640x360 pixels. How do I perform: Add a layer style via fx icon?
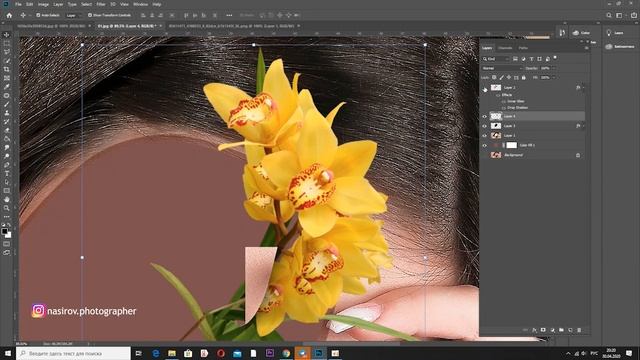(x=534, y=330)
